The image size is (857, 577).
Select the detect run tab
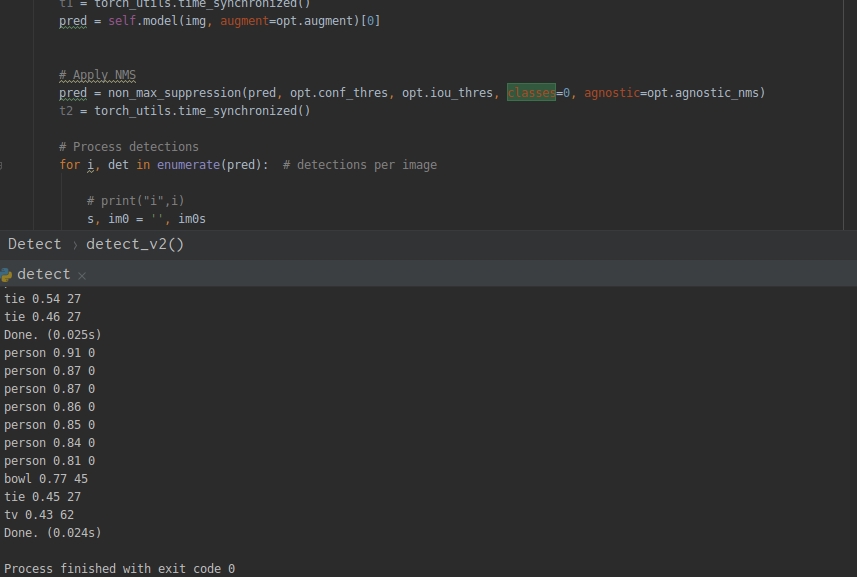pos(44,274)
